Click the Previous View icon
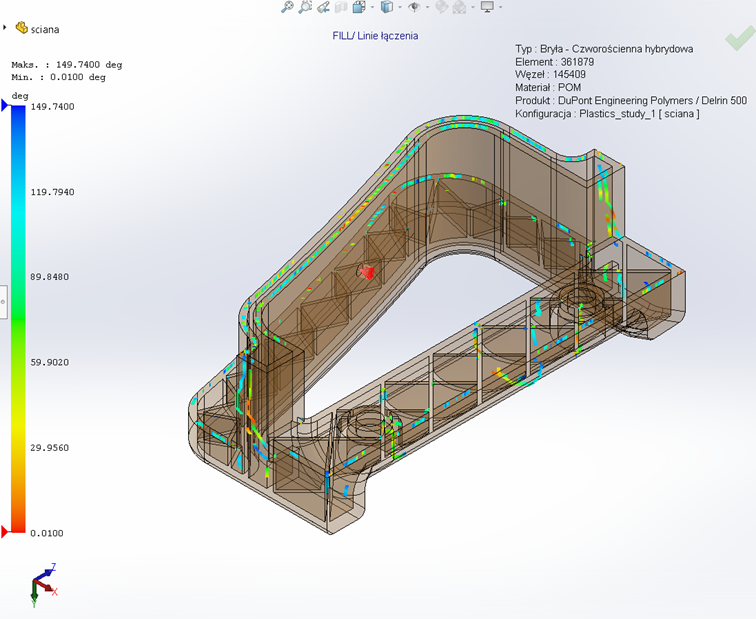 [323, 7]
